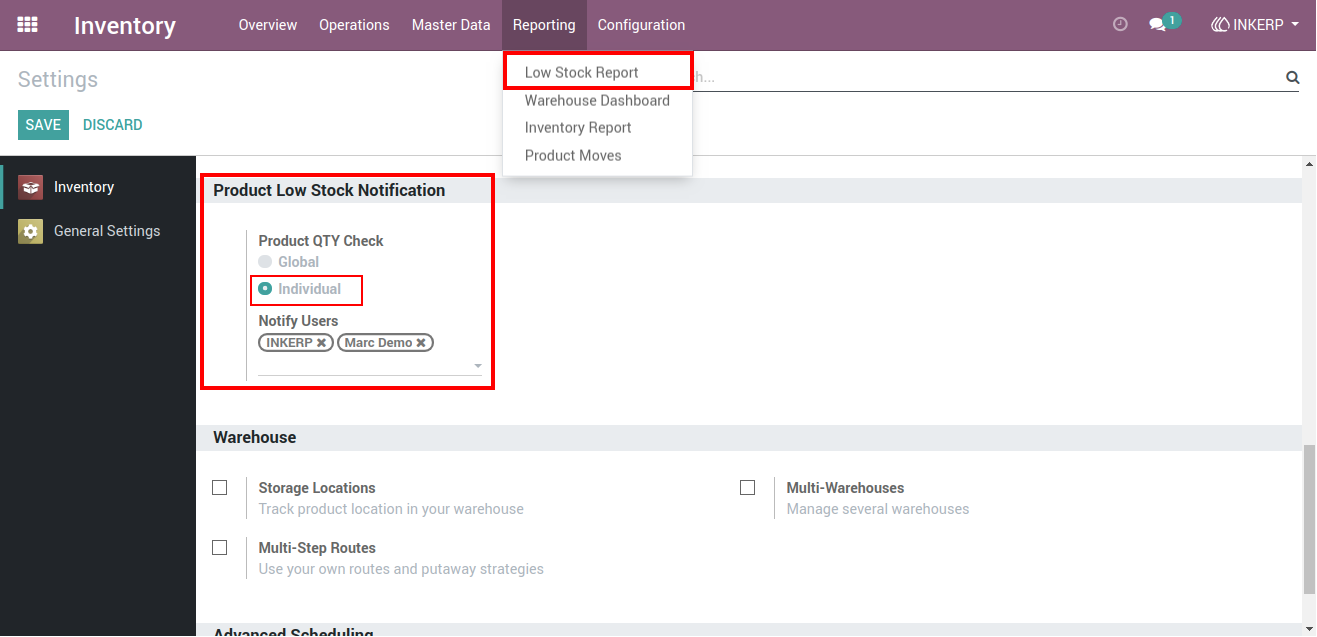Click the Multi-Step Routes label
The height and width of the screenshot is (637, 1317).
317,548
